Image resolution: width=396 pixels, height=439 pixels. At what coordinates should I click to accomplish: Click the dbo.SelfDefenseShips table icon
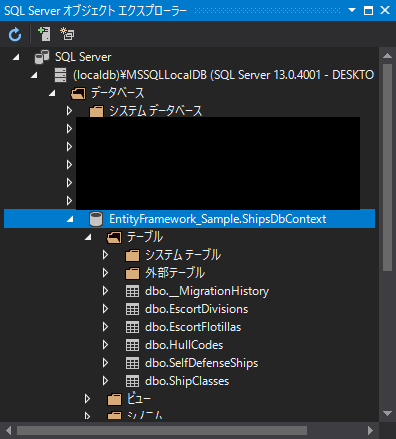[132, 363]
